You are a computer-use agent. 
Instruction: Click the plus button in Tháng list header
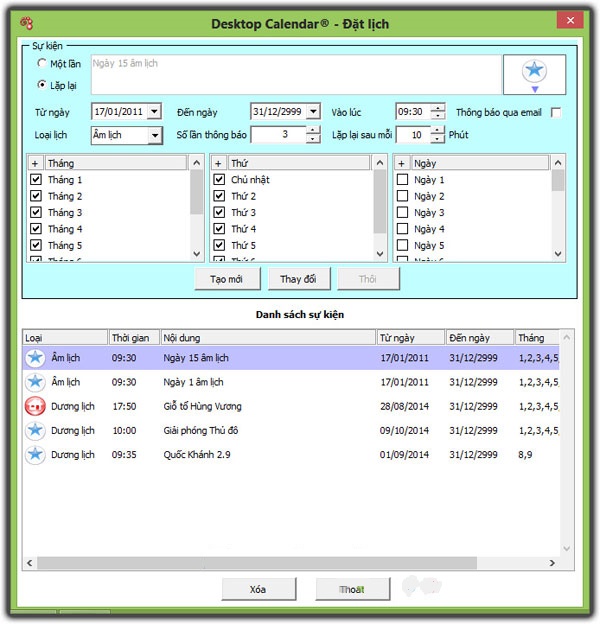tap(35, 163)
